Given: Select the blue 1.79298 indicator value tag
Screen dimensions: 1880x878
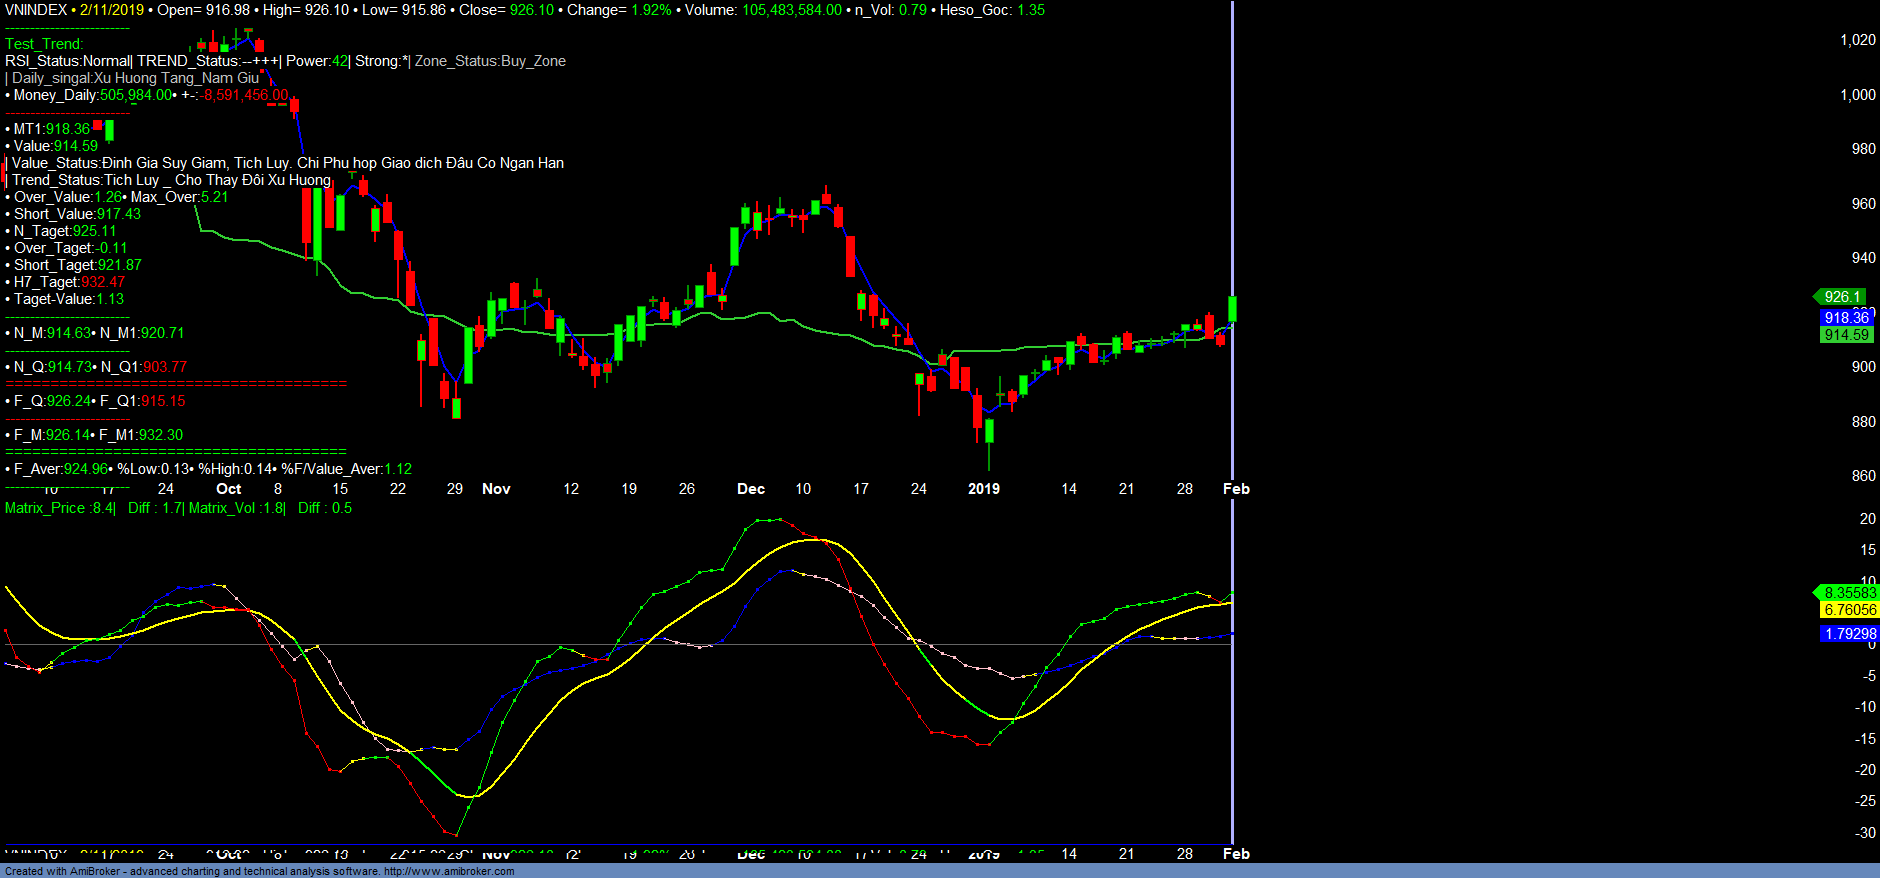Looking at the screenshot, I should [x=1849, y=634].
